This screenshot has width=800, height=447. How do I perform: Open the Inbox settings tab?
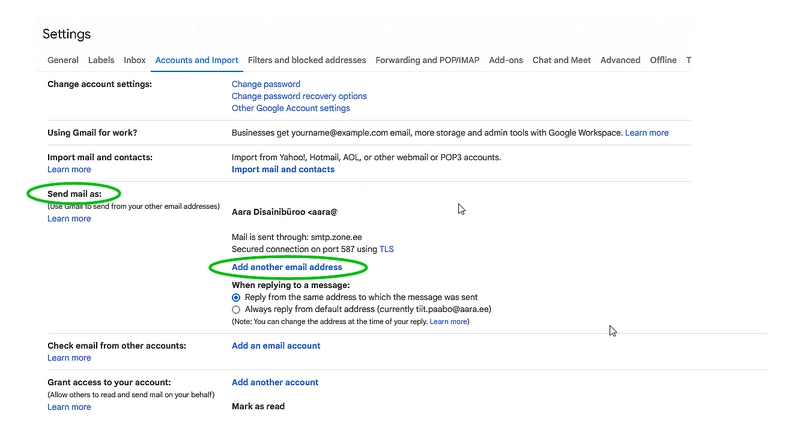click(134, 60)
